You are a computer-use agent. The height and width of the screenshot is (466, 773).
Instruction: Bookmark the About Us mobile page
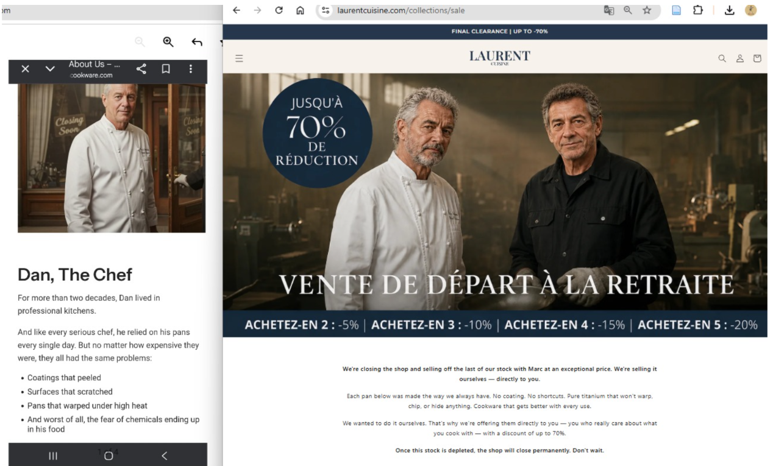click(166, 69)
